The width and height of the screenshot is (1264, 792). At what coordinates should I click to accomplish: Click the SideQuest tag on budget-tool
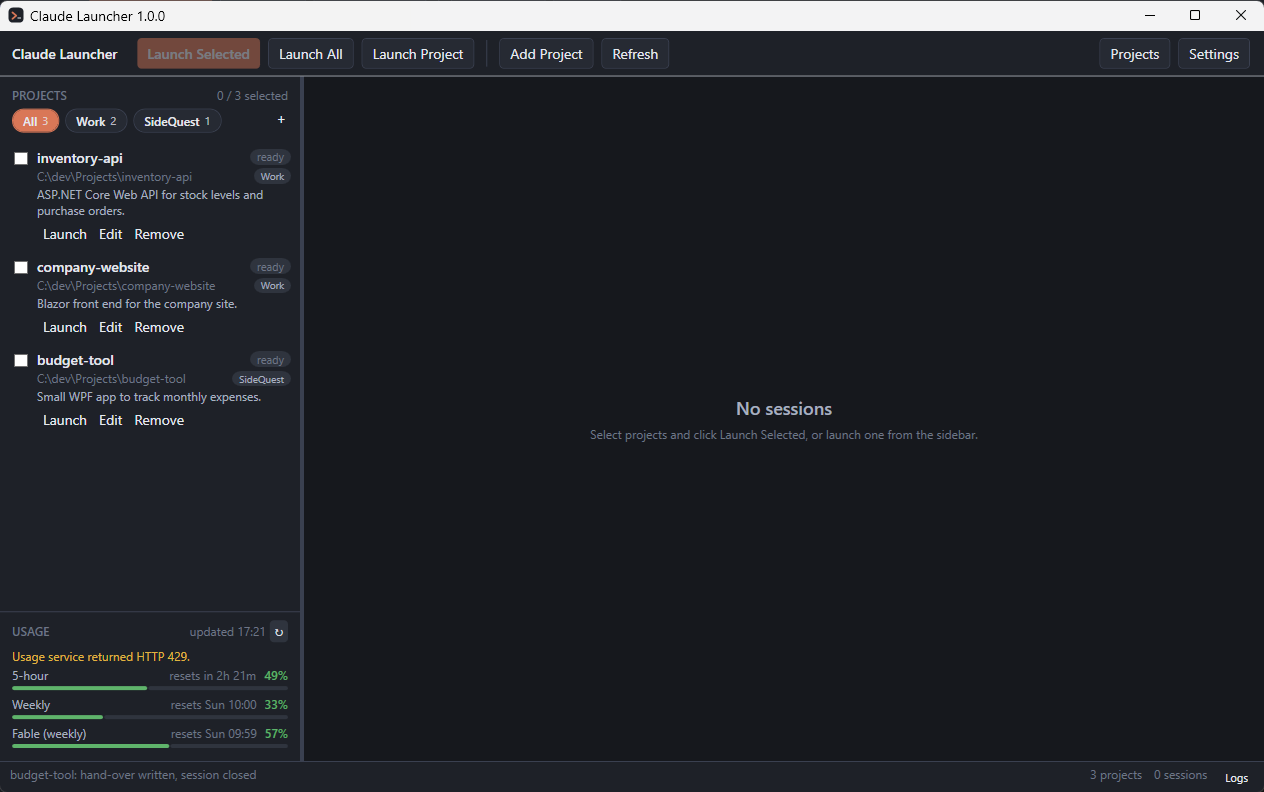click(x=261, y=379)
